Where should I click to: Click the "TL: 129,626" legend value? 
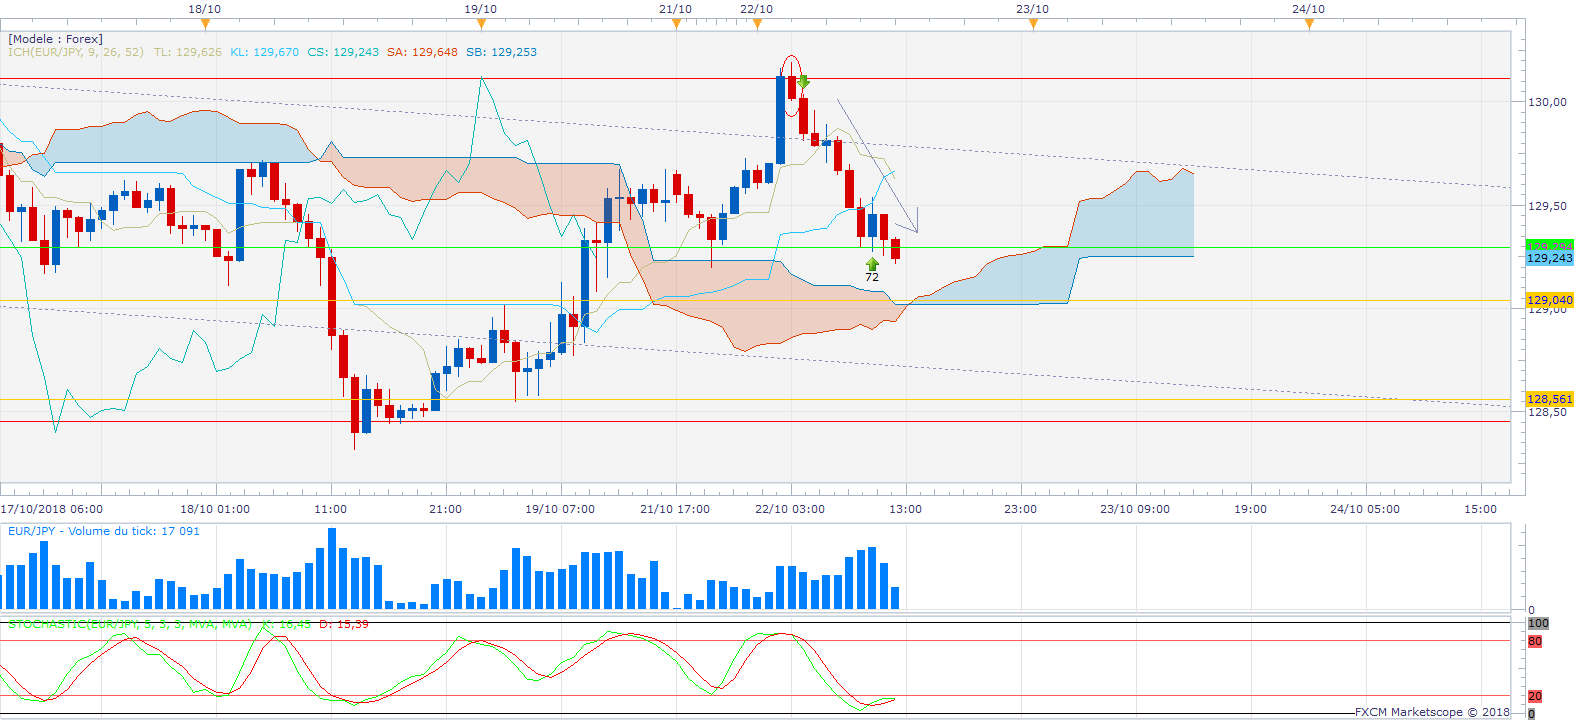click(x=188, y=52)
